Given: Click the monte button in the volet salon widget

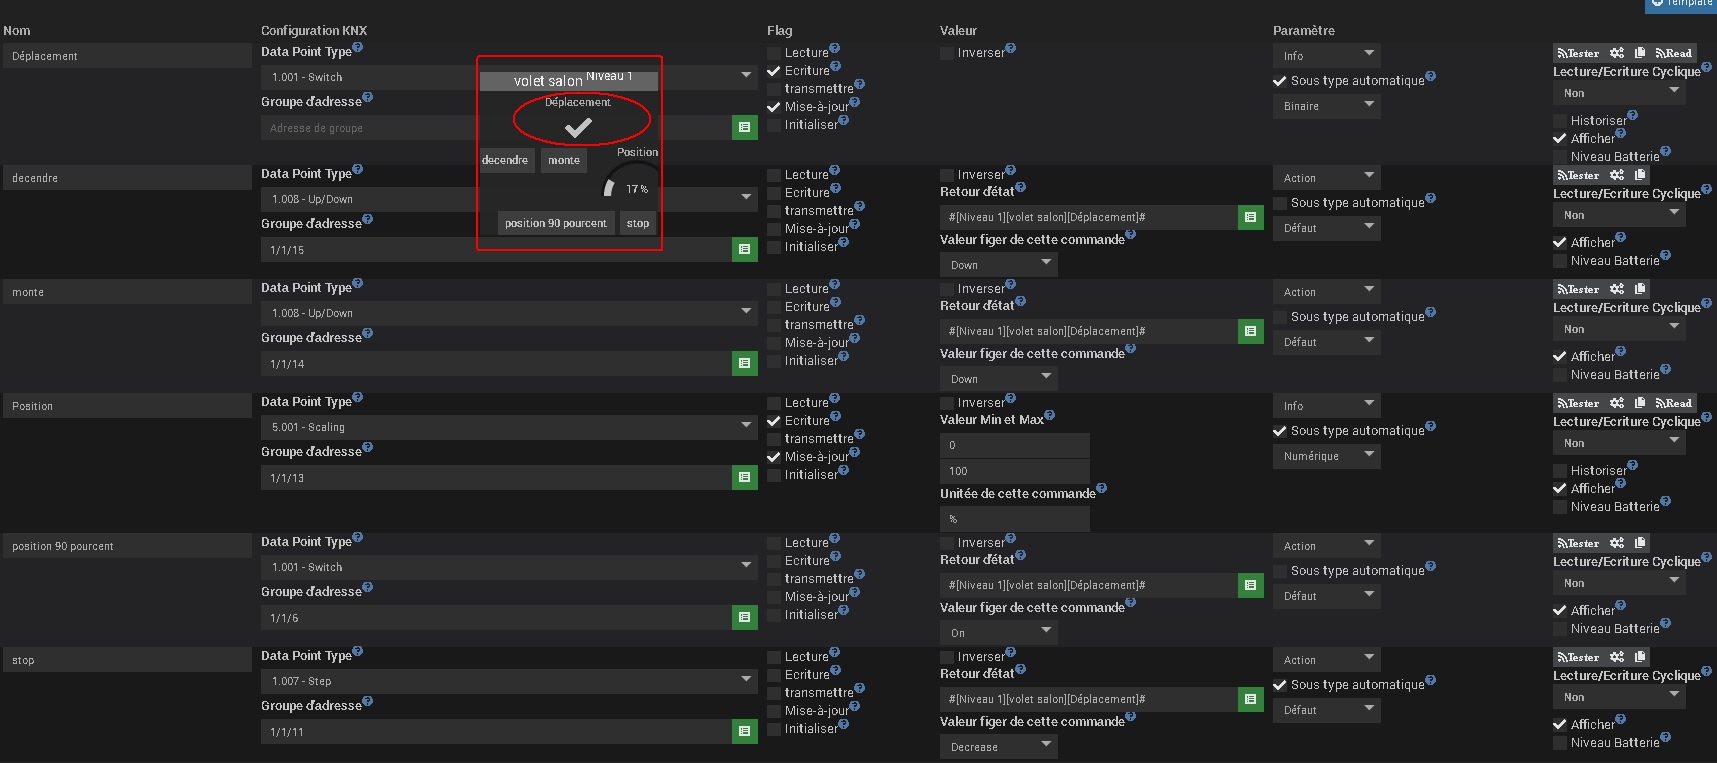Looking at the screenshot, I should tap(564, 160).
